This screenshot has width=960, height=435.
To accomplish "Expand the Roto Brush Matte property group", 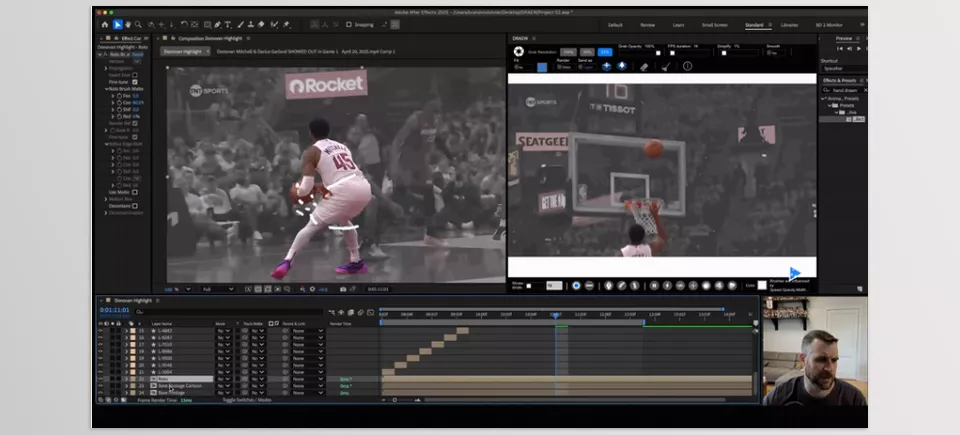I will click(106, 89).
